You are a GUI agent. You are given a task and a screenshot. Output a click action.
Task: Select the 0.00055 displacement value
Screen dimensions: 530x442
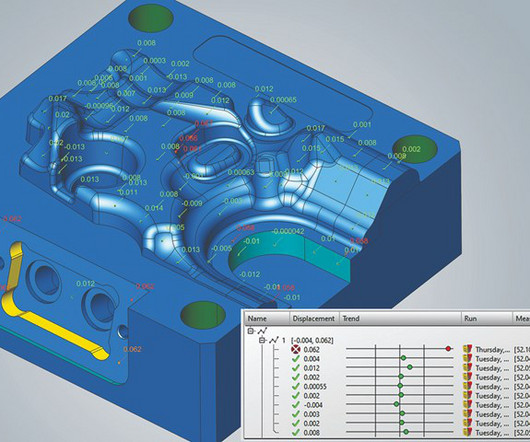coord(315,386)
